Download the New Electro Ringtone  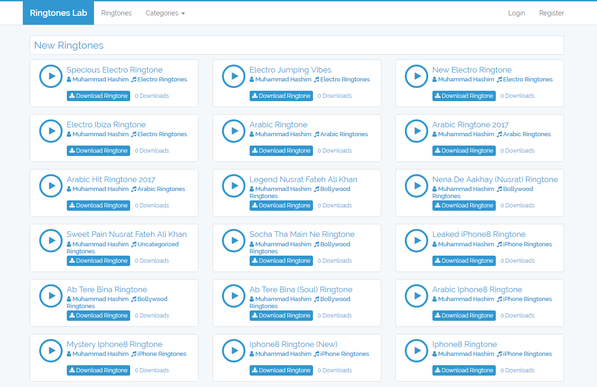tap(464, 96)
